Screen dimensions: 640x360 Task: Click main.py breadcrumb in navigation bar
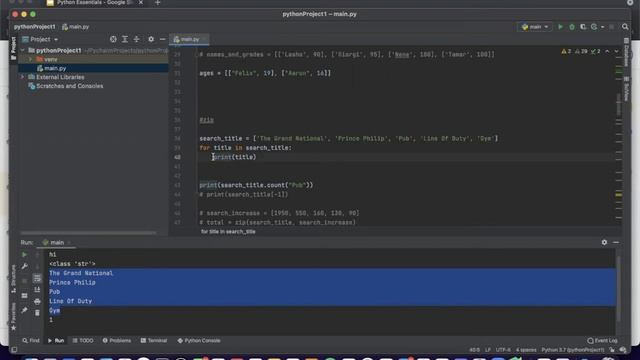76,27
